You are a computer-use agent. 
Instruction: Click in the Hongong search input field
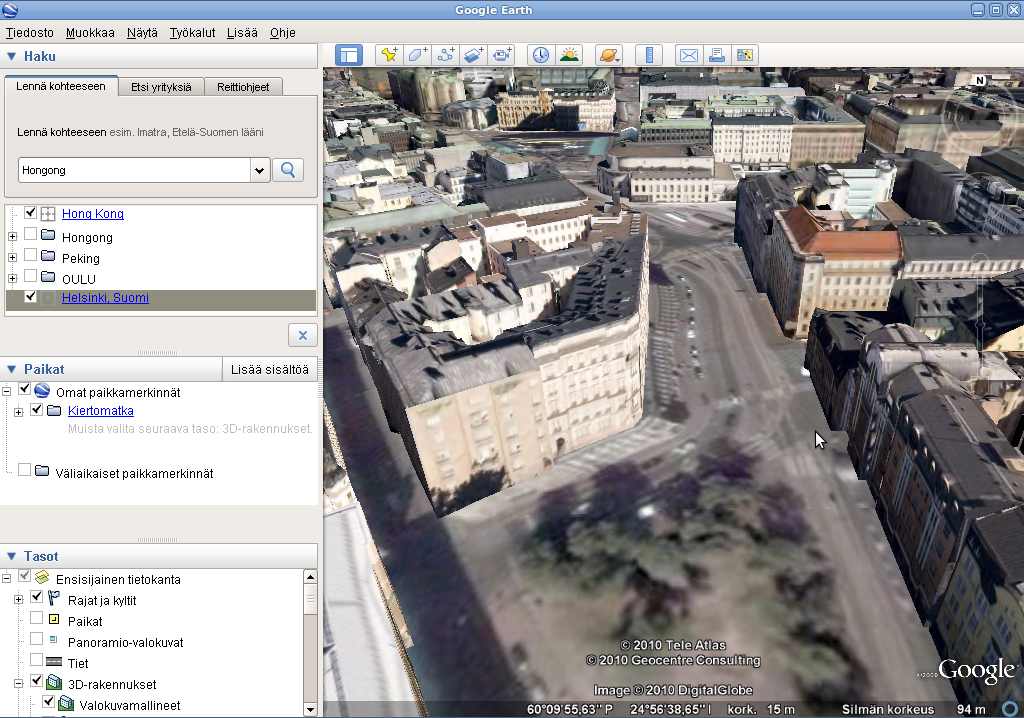click(133, 170)
